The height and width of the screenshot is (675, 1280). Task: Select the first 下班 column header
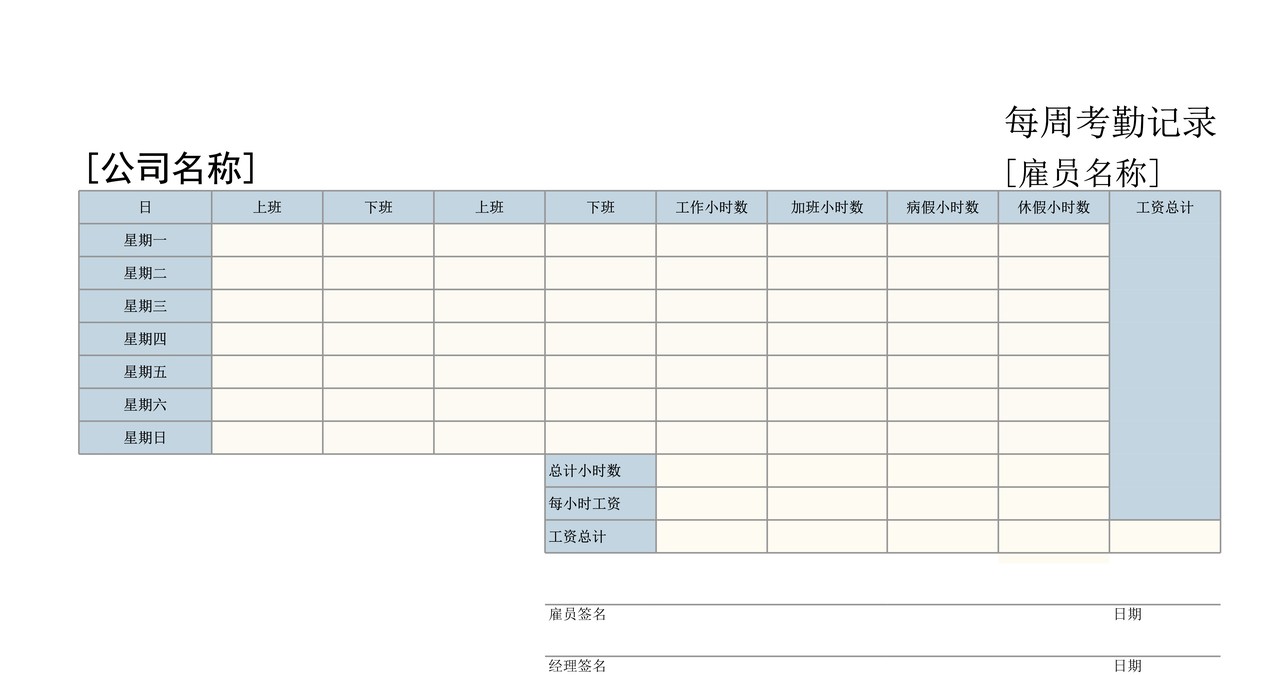pyautogui.click(x=378, y=207)
